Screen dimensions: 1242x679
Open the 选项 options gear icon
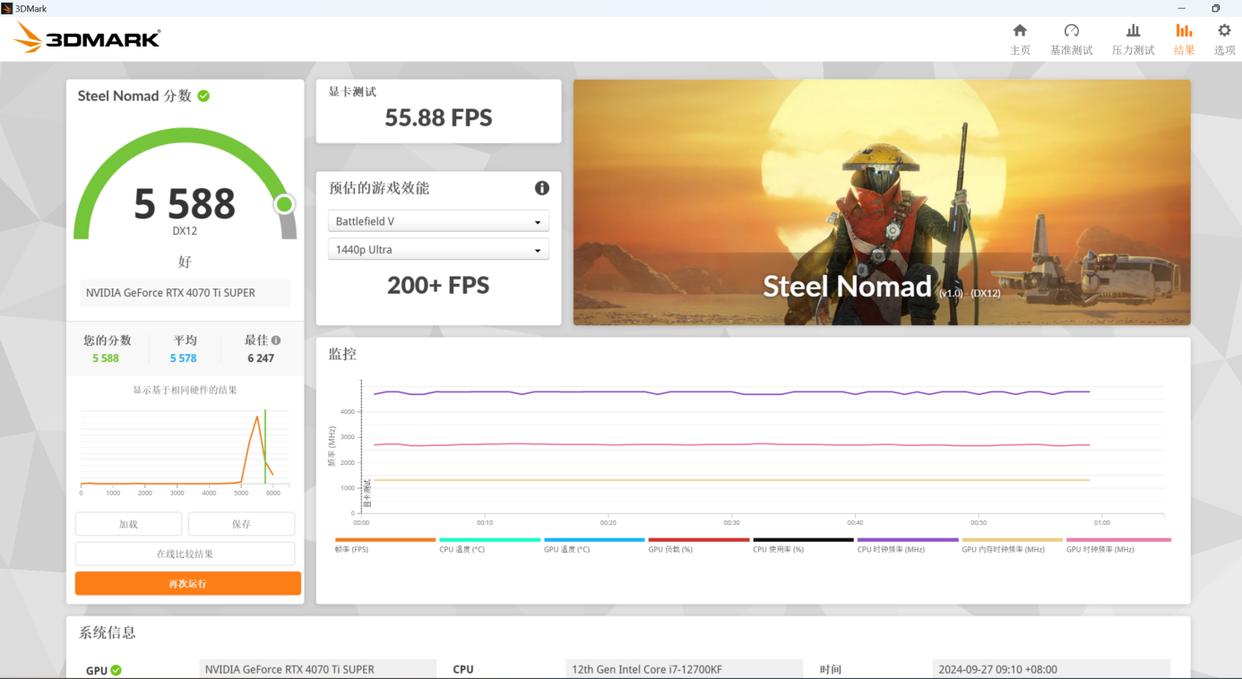(1224, 30)
